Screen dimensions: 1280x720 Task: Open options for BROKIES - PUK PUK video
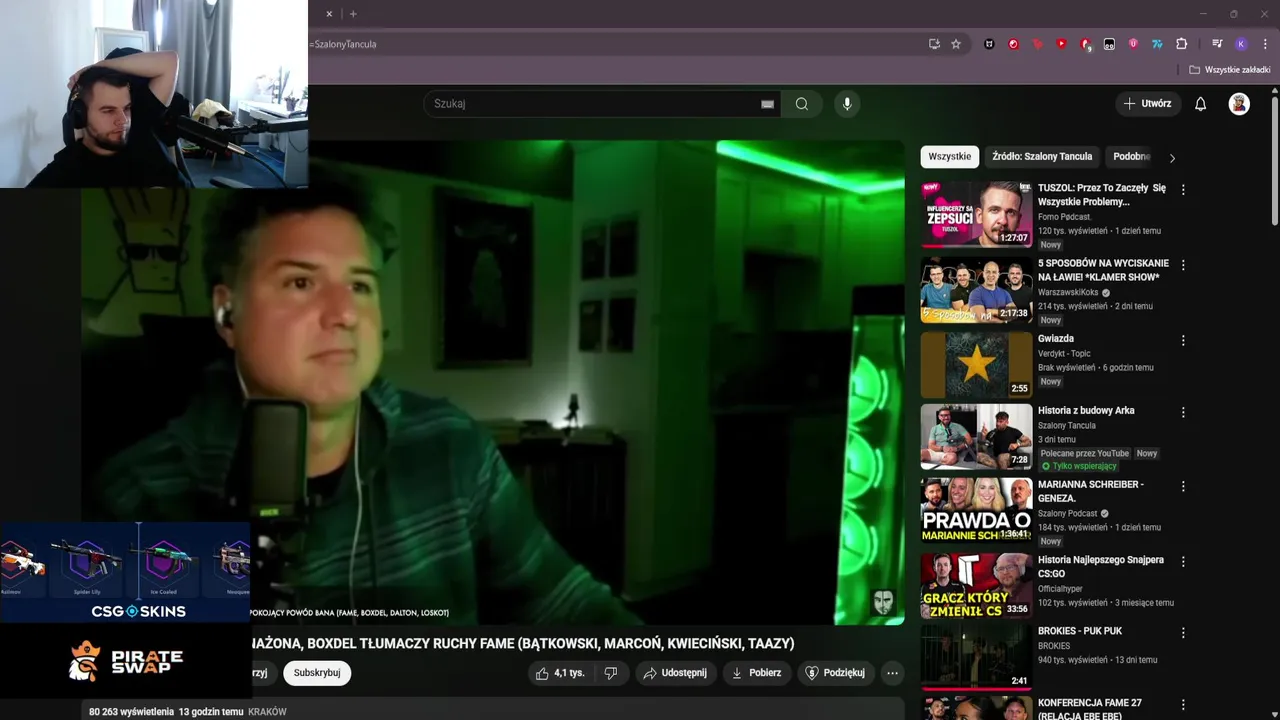[x=1183, y=633]
